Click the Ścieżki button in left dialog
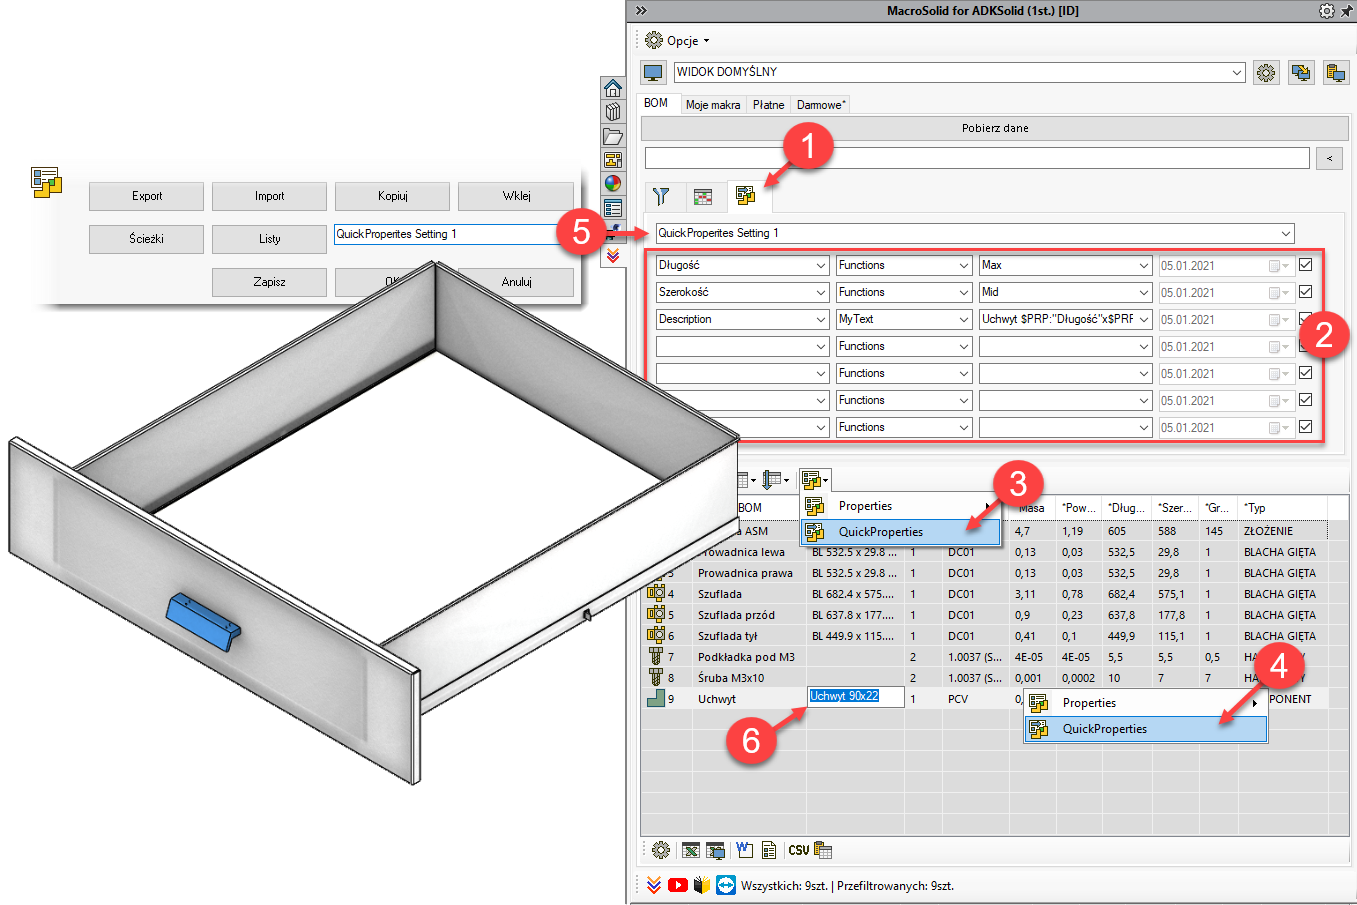The height and width of the screenshot is (905, 1357). 146,239
